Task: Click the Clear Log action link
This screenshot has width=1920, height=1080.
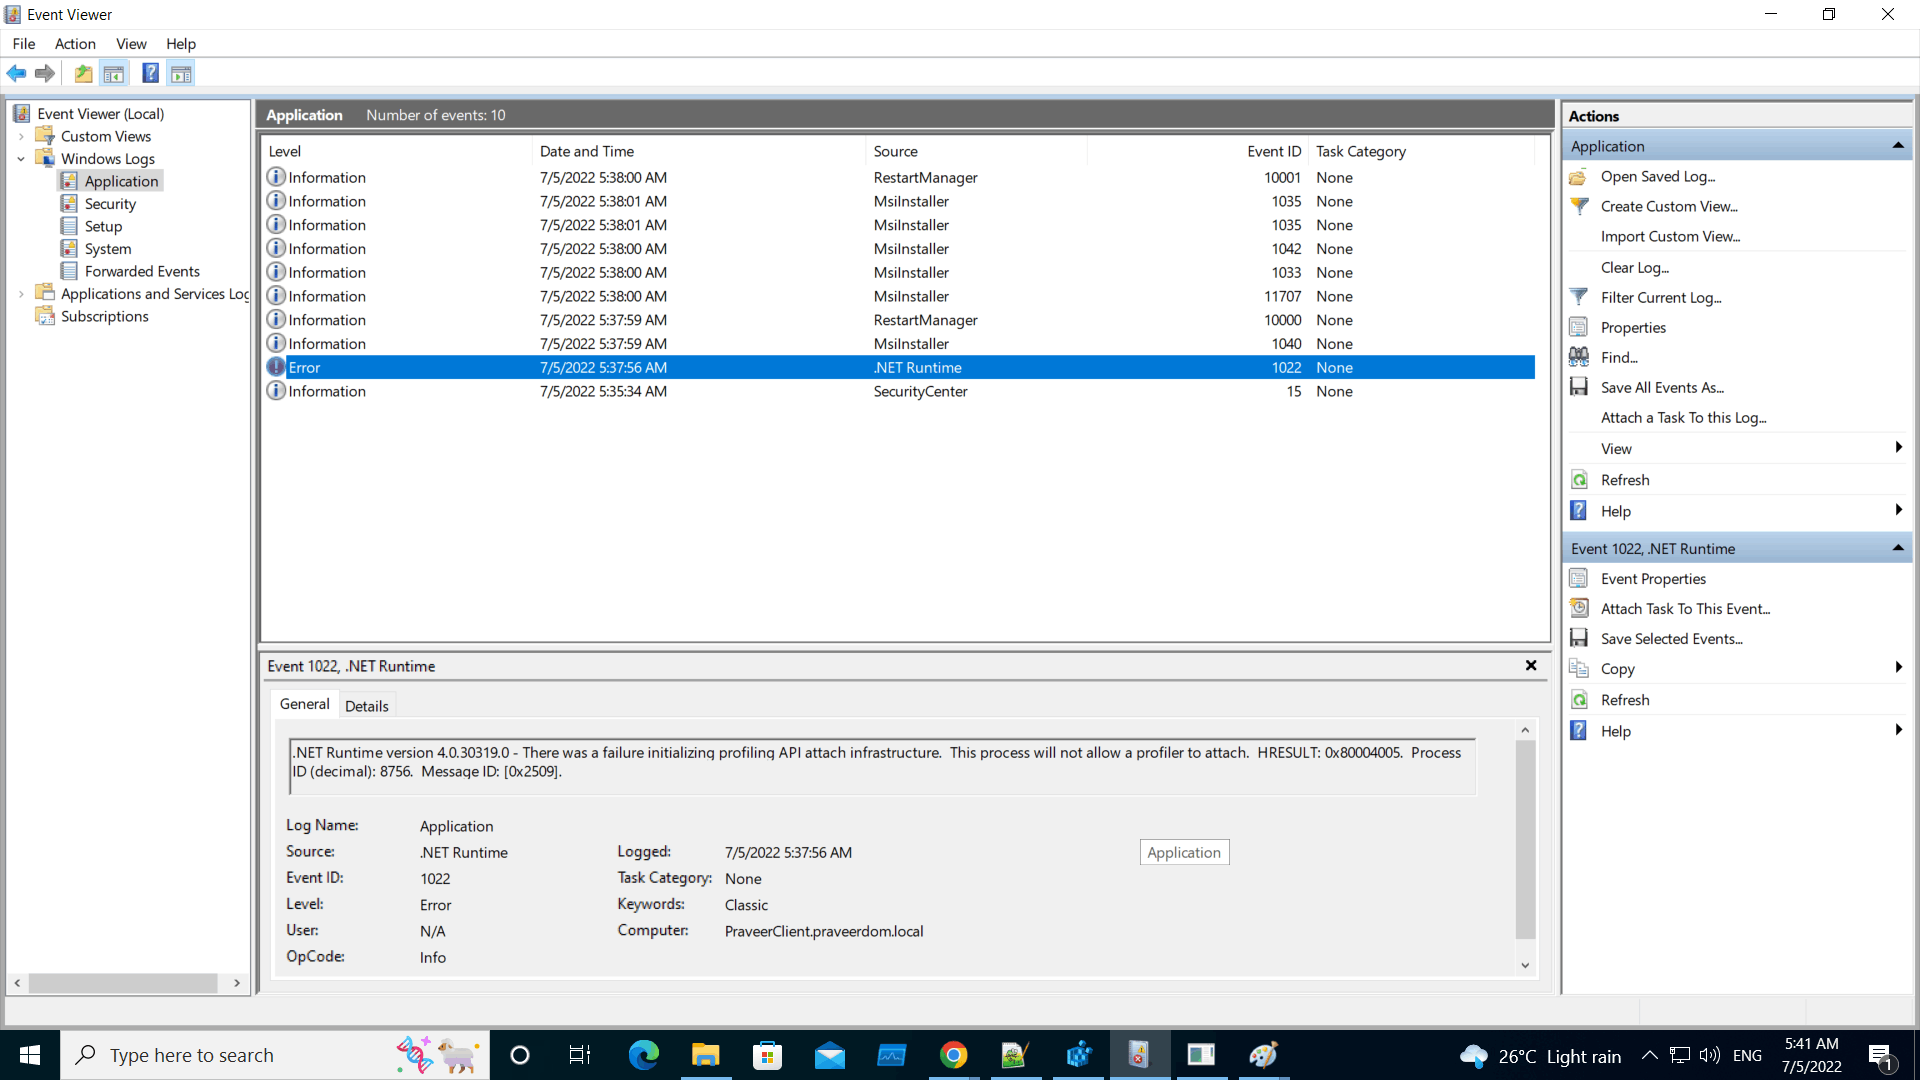Action: (1634, 267)
